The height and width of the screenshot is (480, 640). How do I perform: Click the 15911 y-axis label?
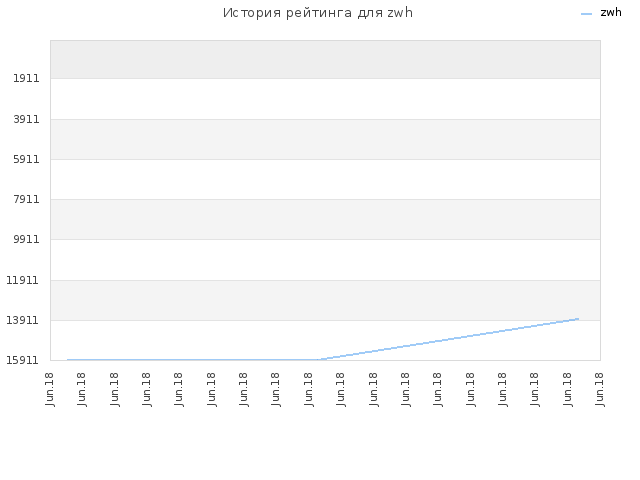pyautogui.click(x=22, y=360)
